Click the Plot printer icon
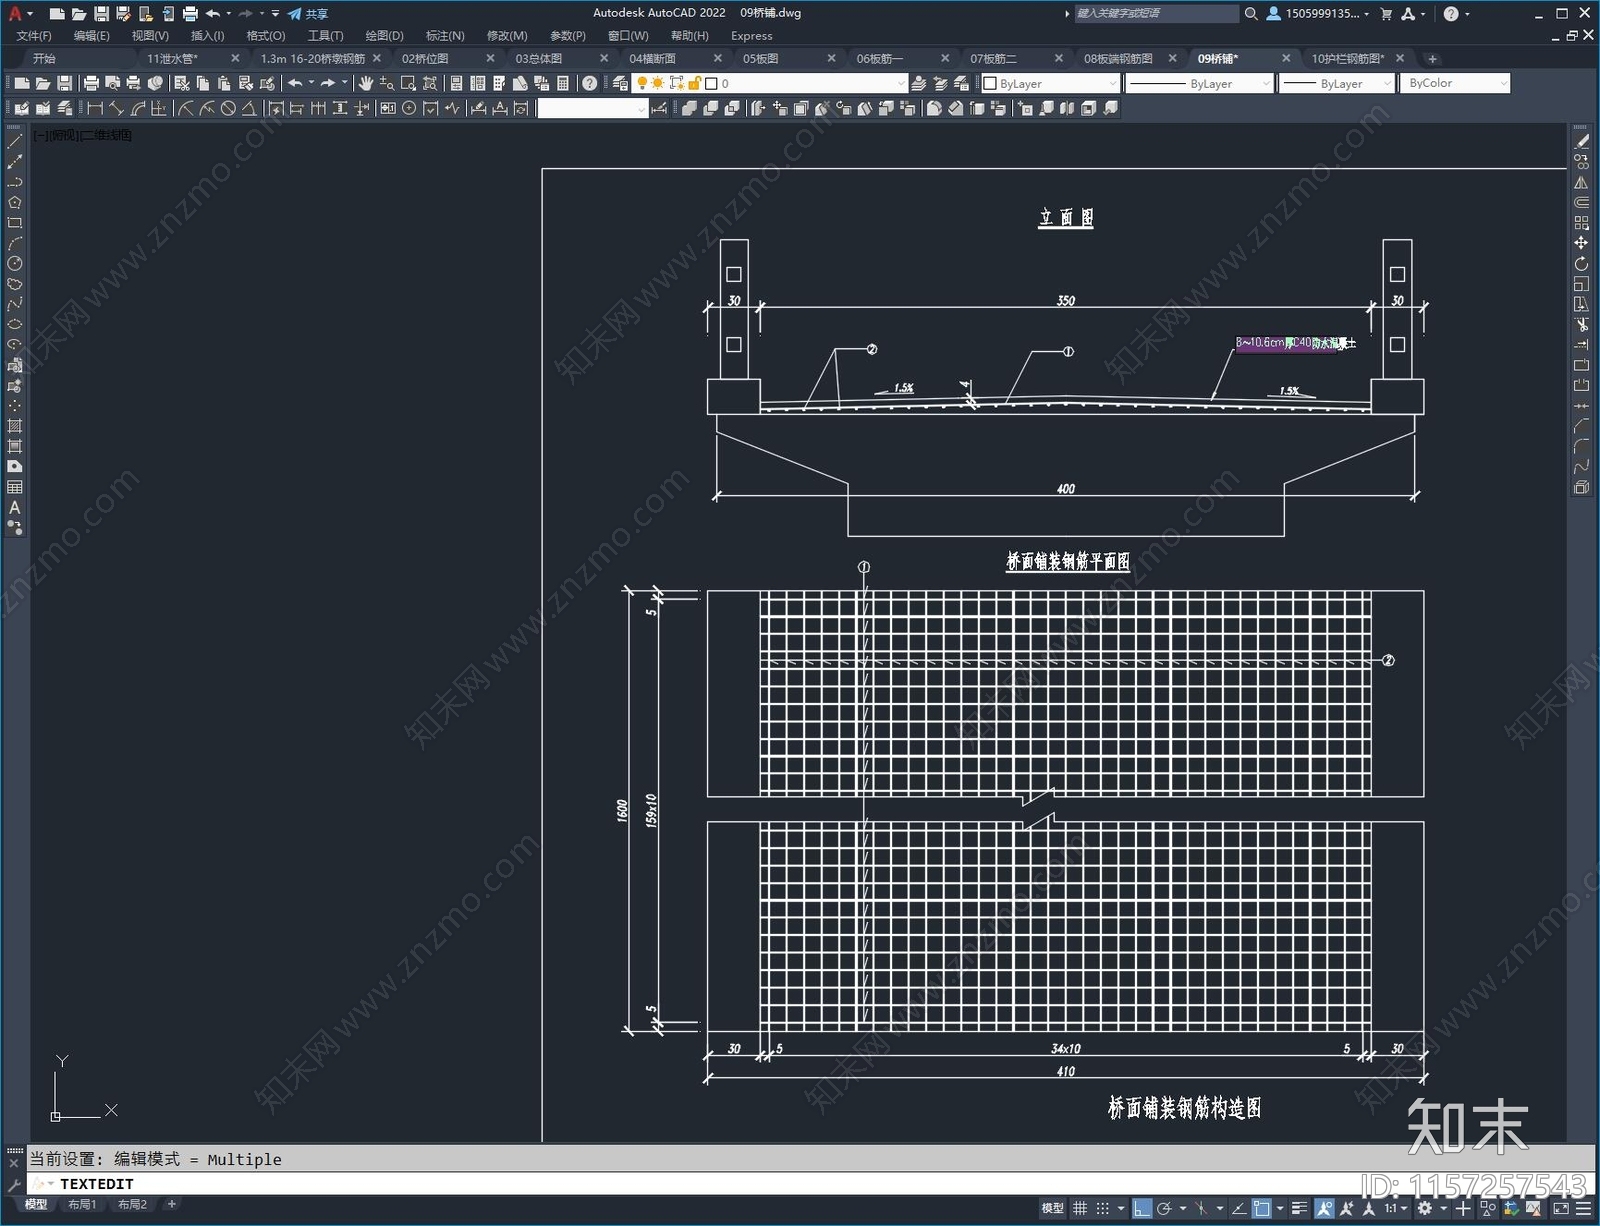This screenshot has height=1226, width=1600. (x=91, y=83)
